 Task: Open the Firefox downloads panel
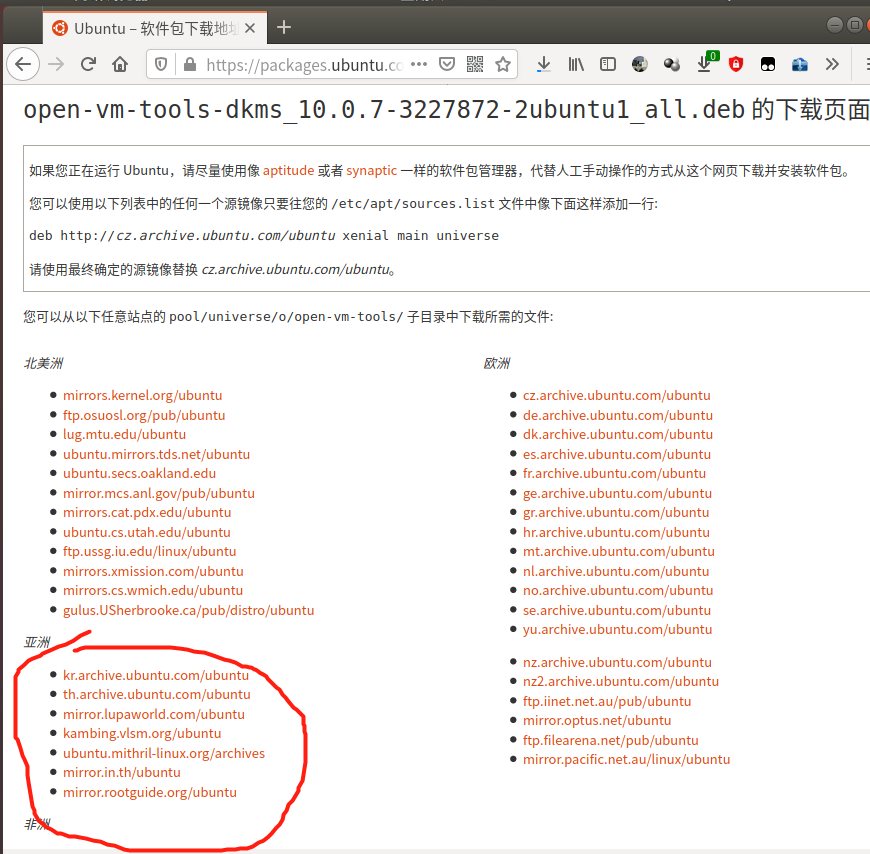point(543,63)
